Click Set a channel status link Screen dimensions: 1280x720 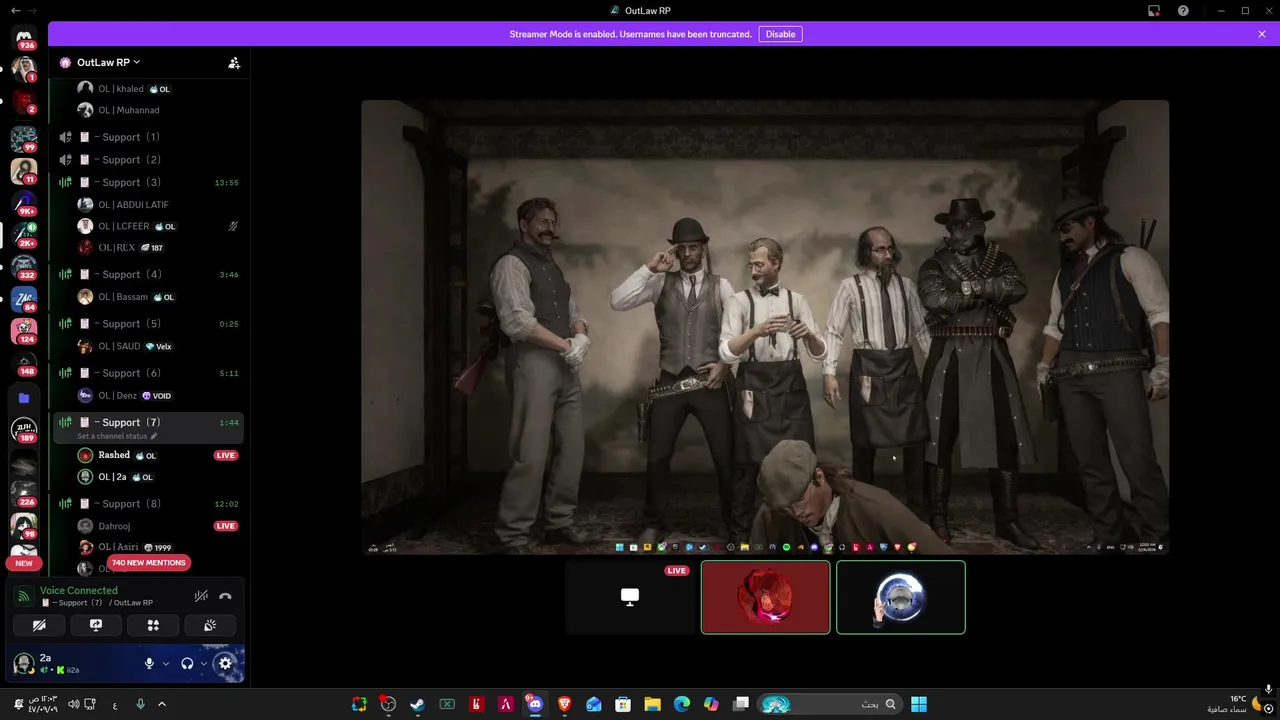(x=117, y=436)
